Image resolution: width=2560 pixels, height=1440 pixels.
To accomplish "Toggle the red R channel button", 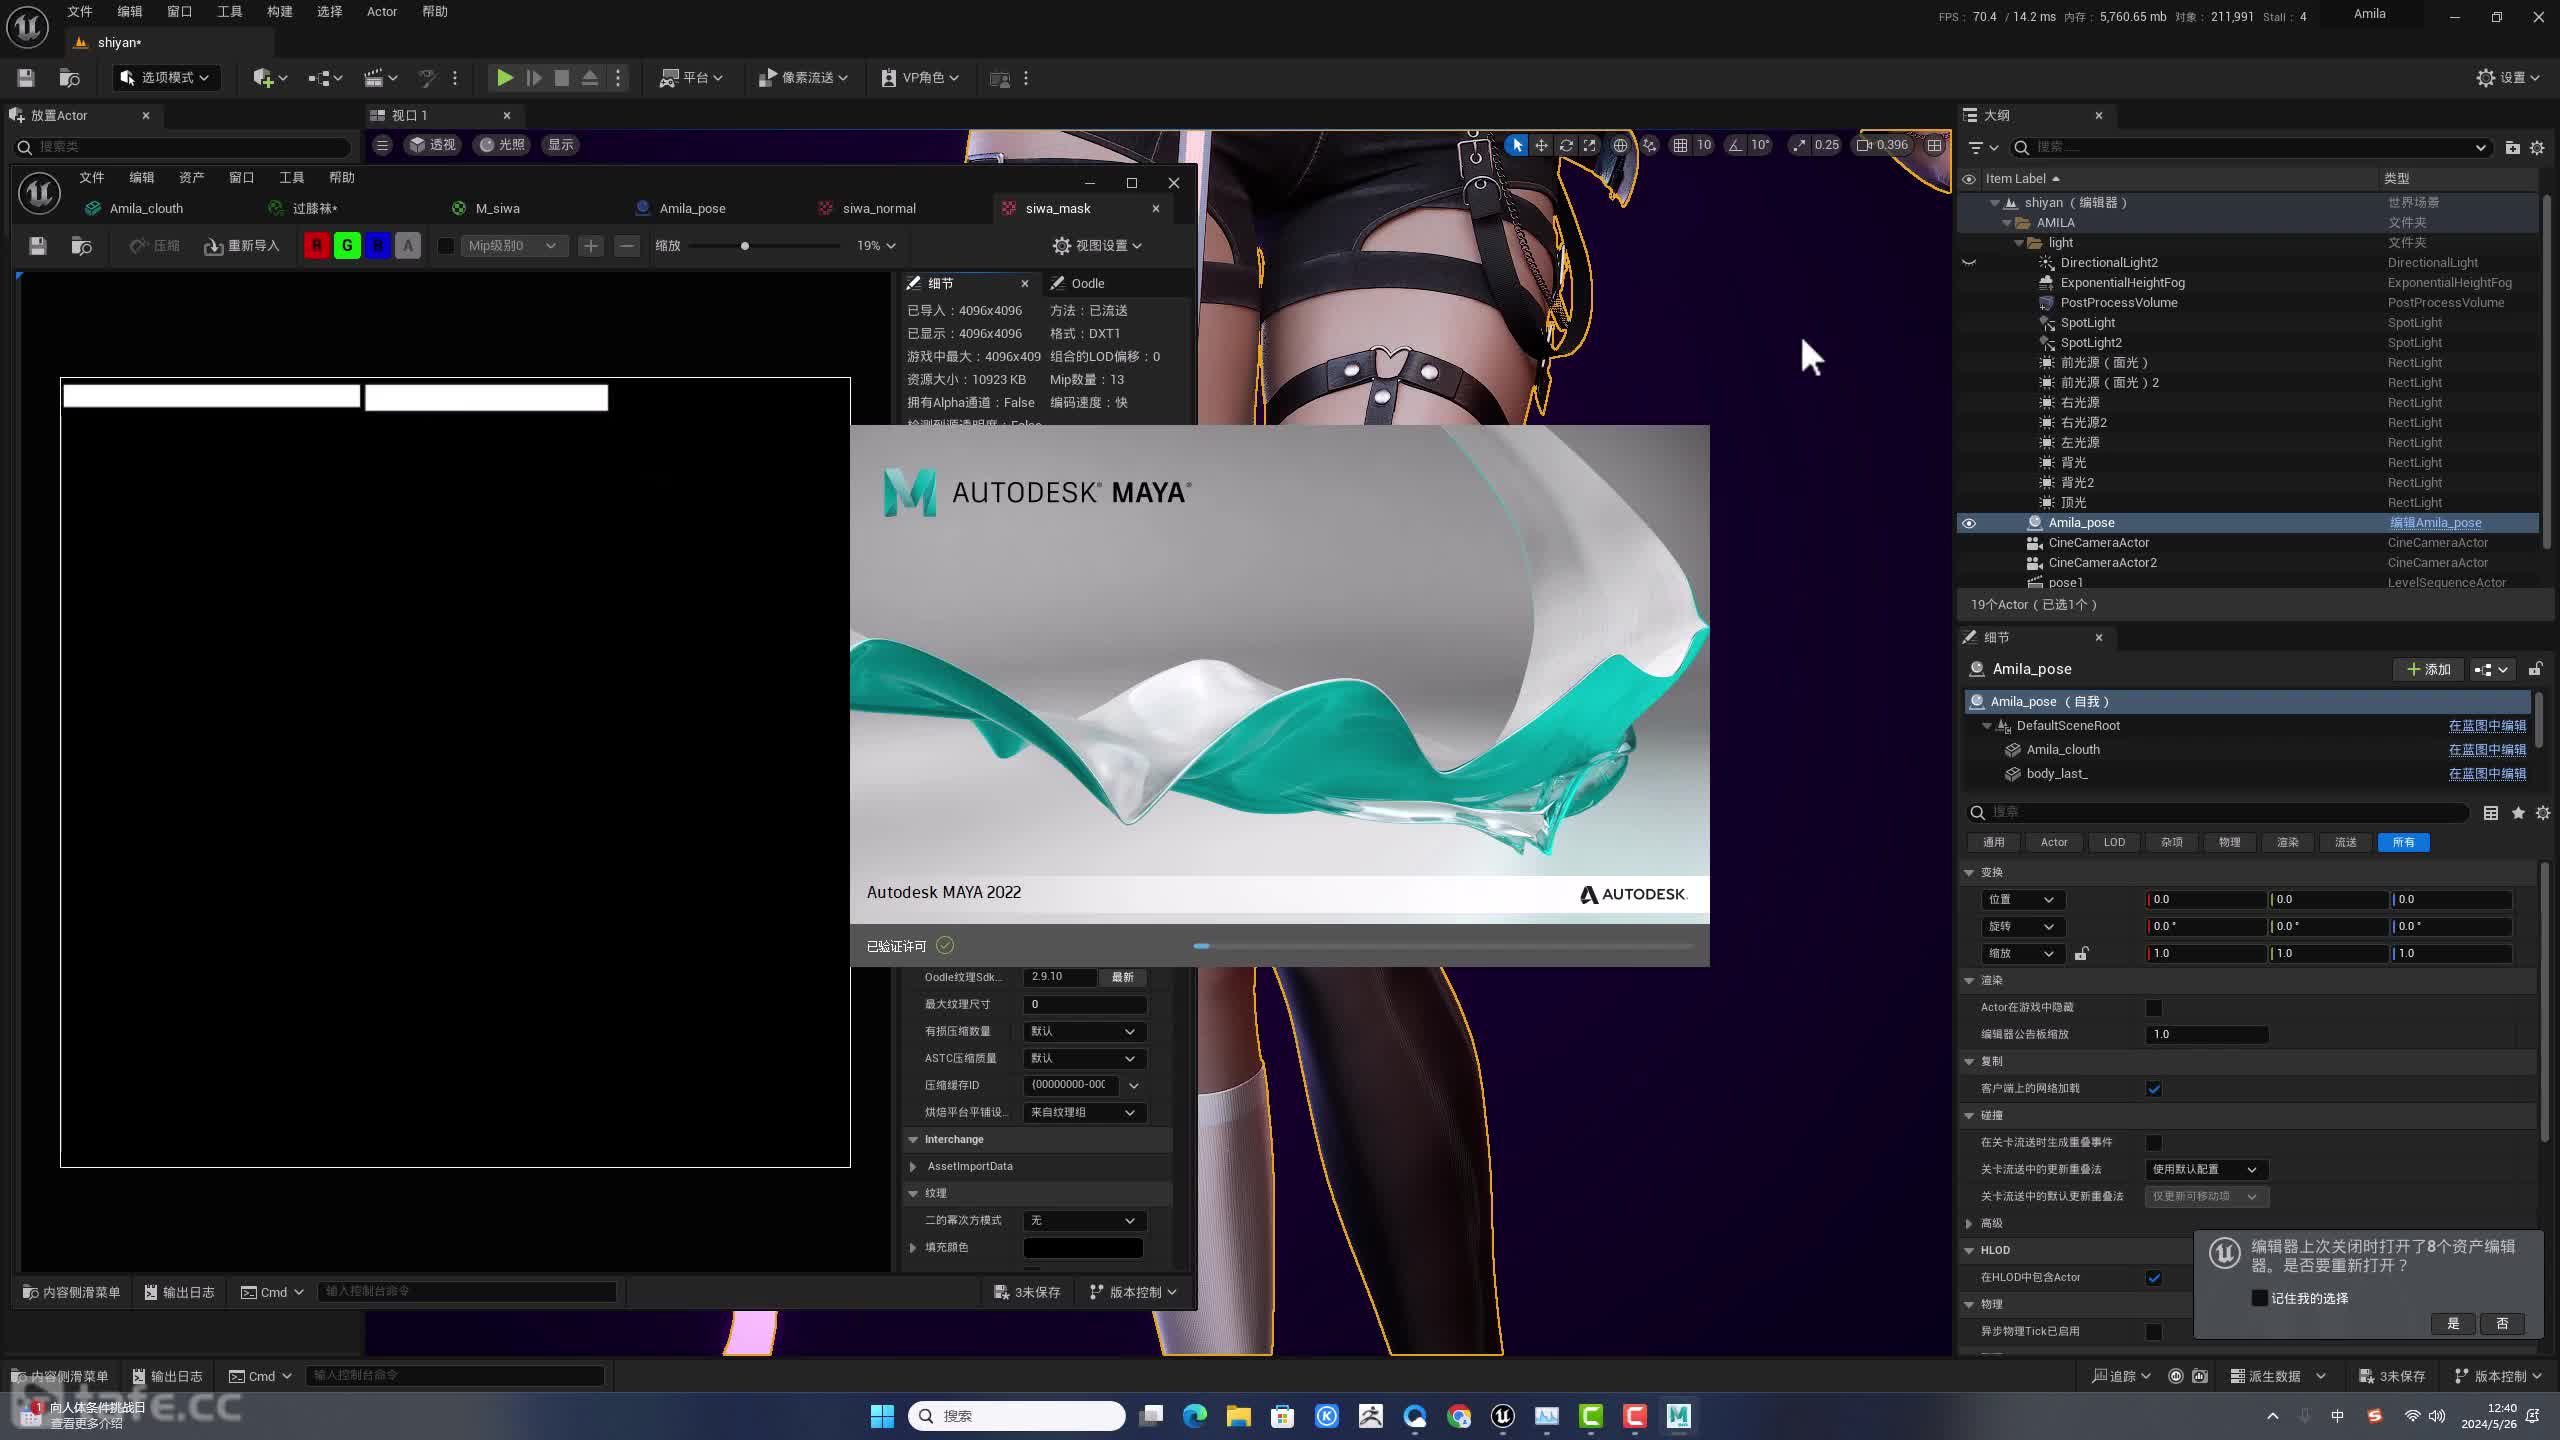I will pos(317,246).
